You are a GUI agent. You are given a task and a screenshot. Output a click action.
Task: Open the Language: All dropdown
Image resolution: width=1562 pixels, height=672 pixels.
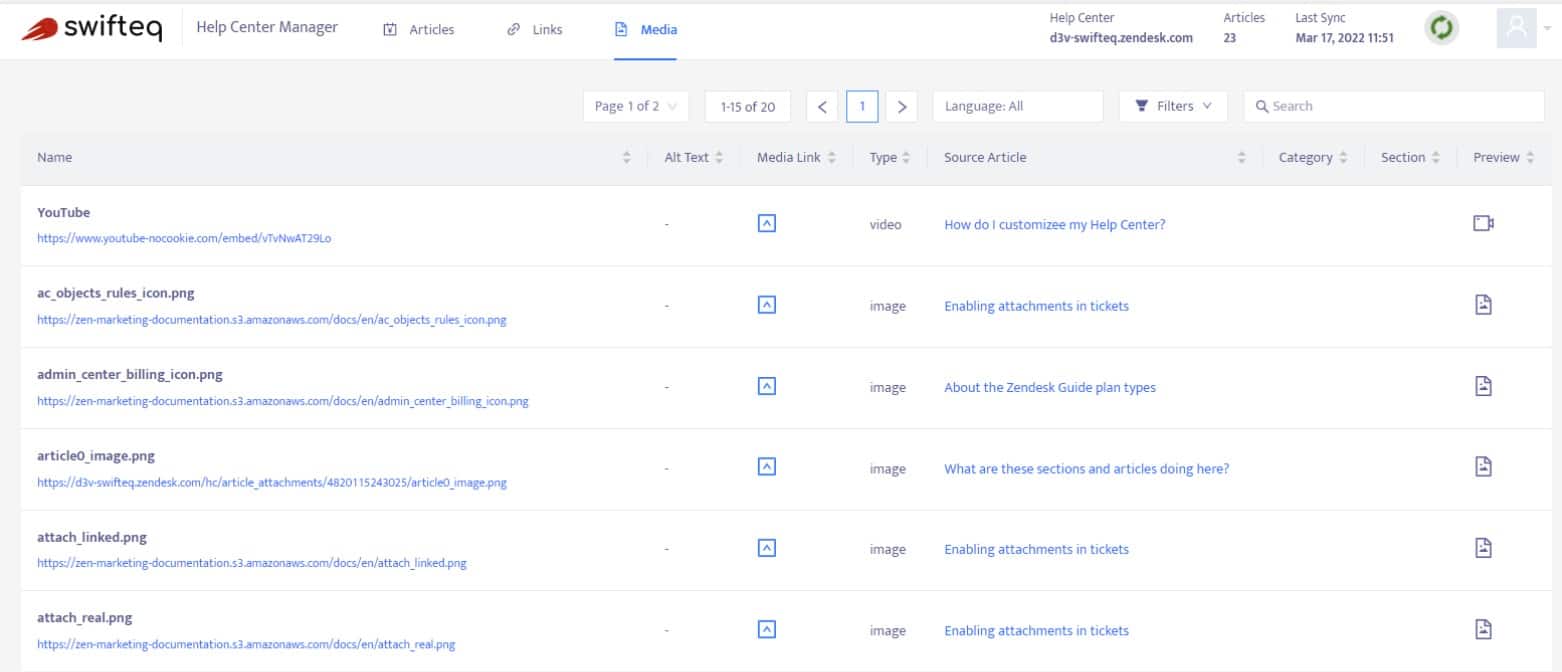click(x=1018, y=106)
